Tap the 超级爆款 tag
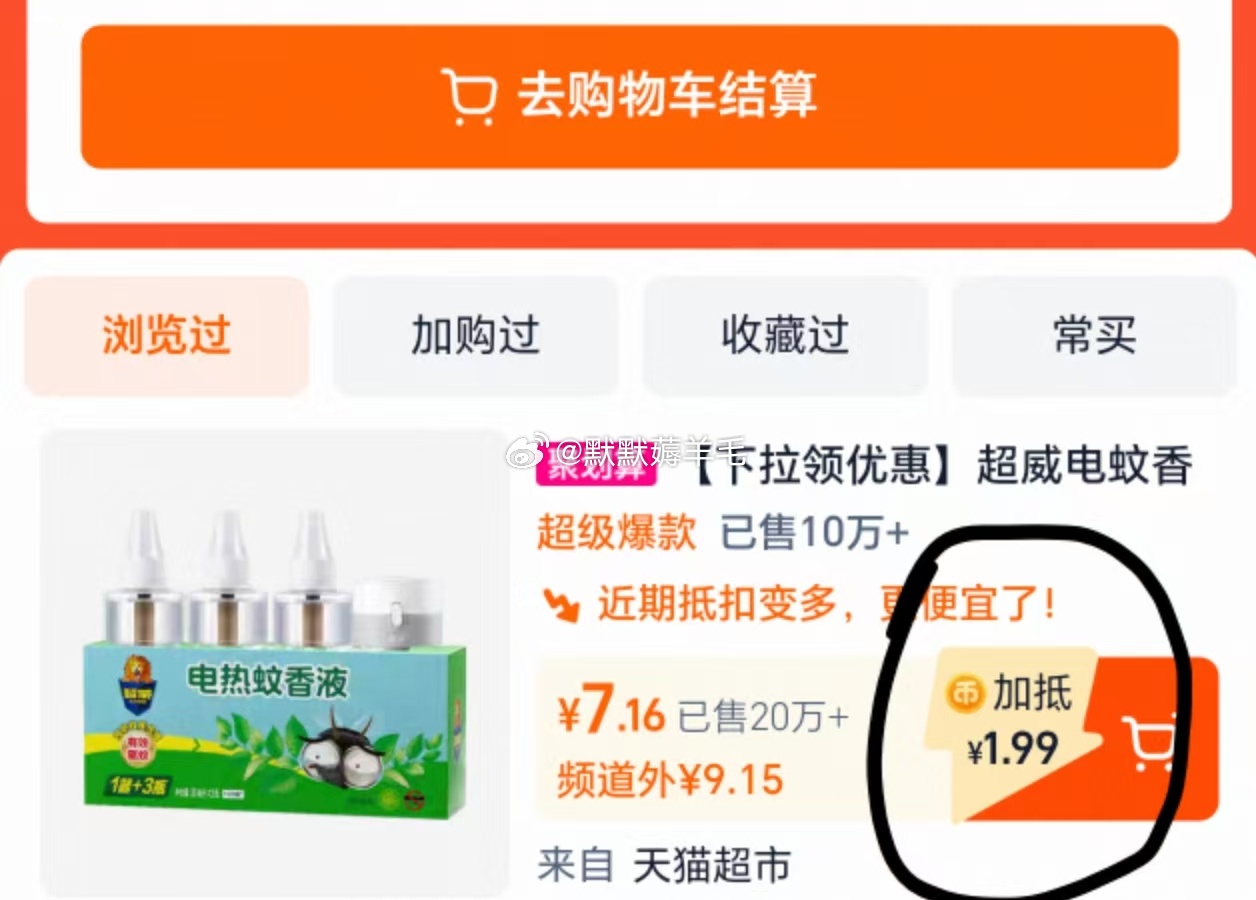Image resolution: width=1256 pixels, height=900 pixels. (x=616, y=533)
